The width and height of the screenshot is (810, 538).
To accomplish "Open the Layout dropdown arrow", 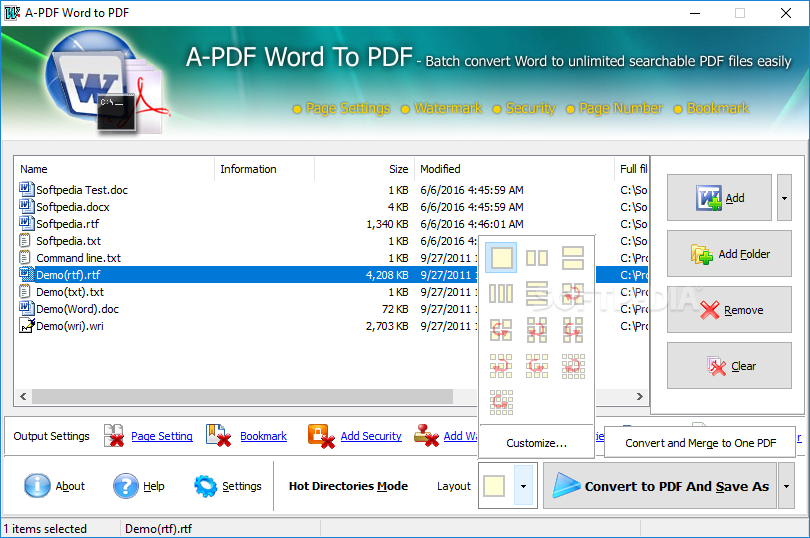I will pyautogui.click(x=523, y=486).
